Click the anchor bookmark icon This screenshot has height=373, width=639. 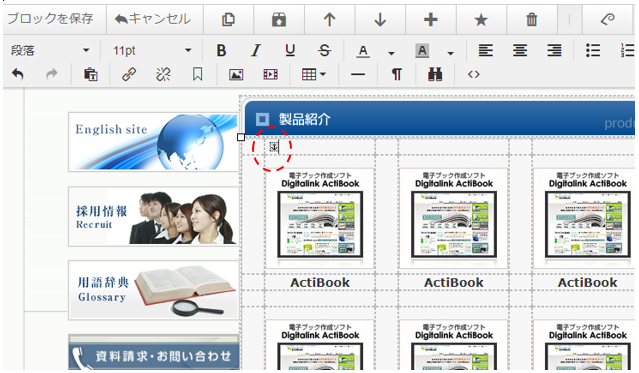point(198,74)
